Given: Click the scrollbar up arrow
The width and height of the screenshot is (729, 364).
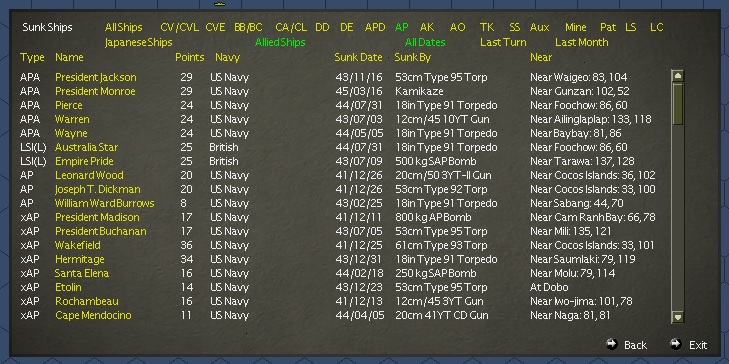Looking at the screenshot, I should tap(678, 76).
